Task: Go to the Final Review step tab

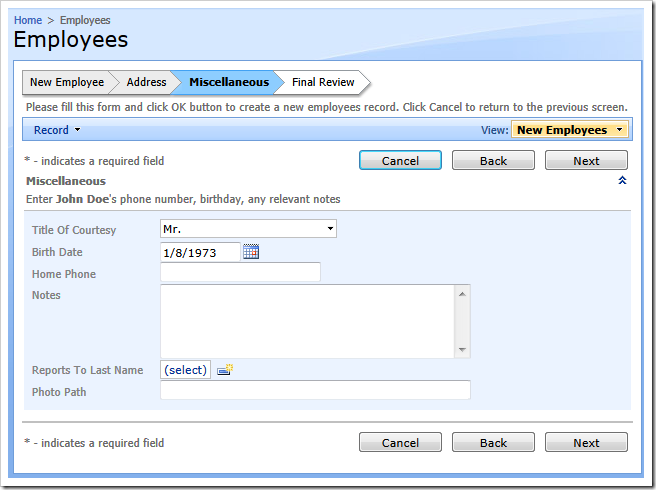Action: (x=323, y=82)
